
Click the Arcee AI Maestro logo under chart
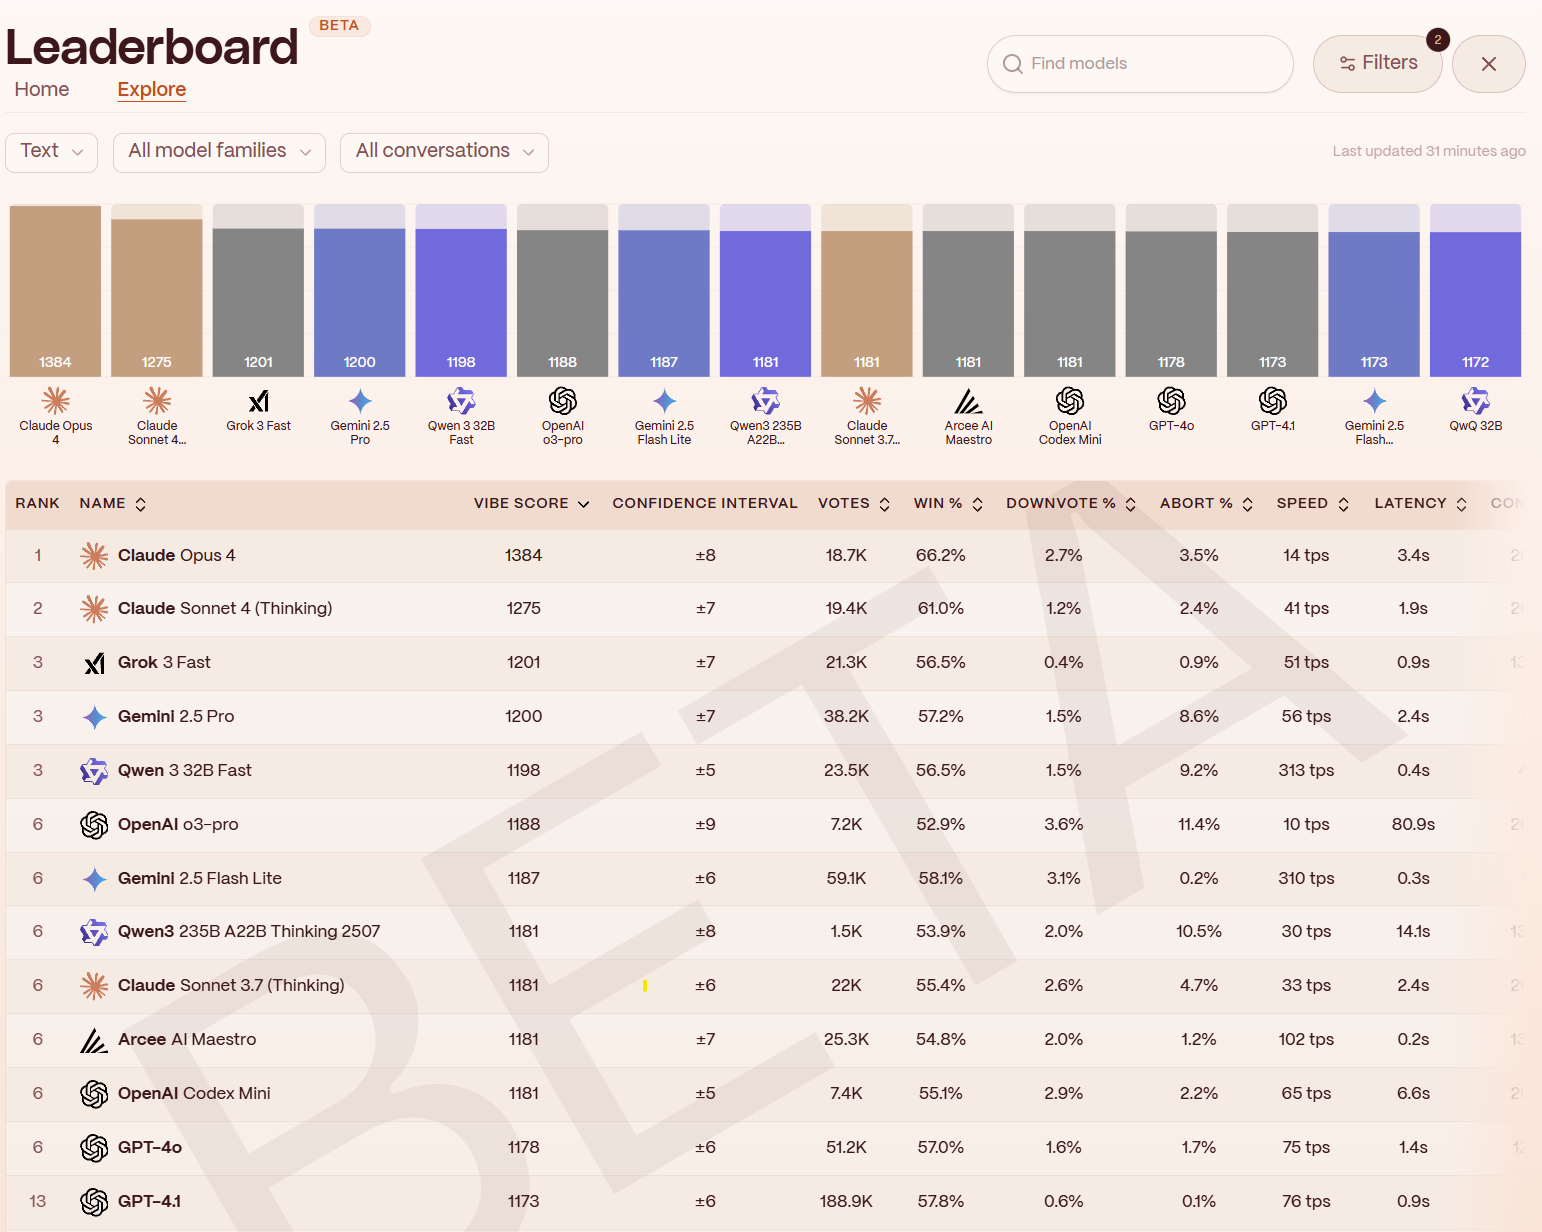968,401
